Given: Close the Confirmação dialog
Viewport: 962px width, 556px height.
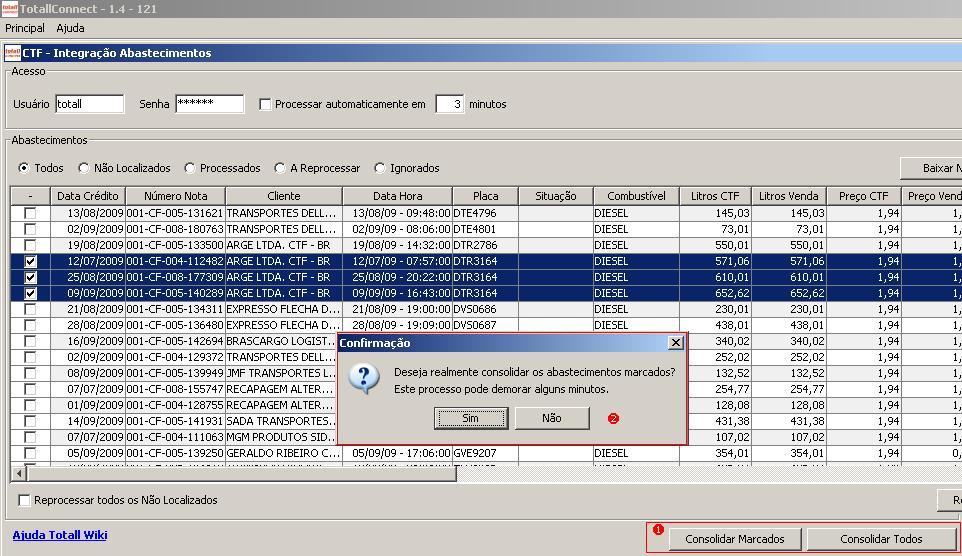Looking at the screenshot, I should click(675, 342).
